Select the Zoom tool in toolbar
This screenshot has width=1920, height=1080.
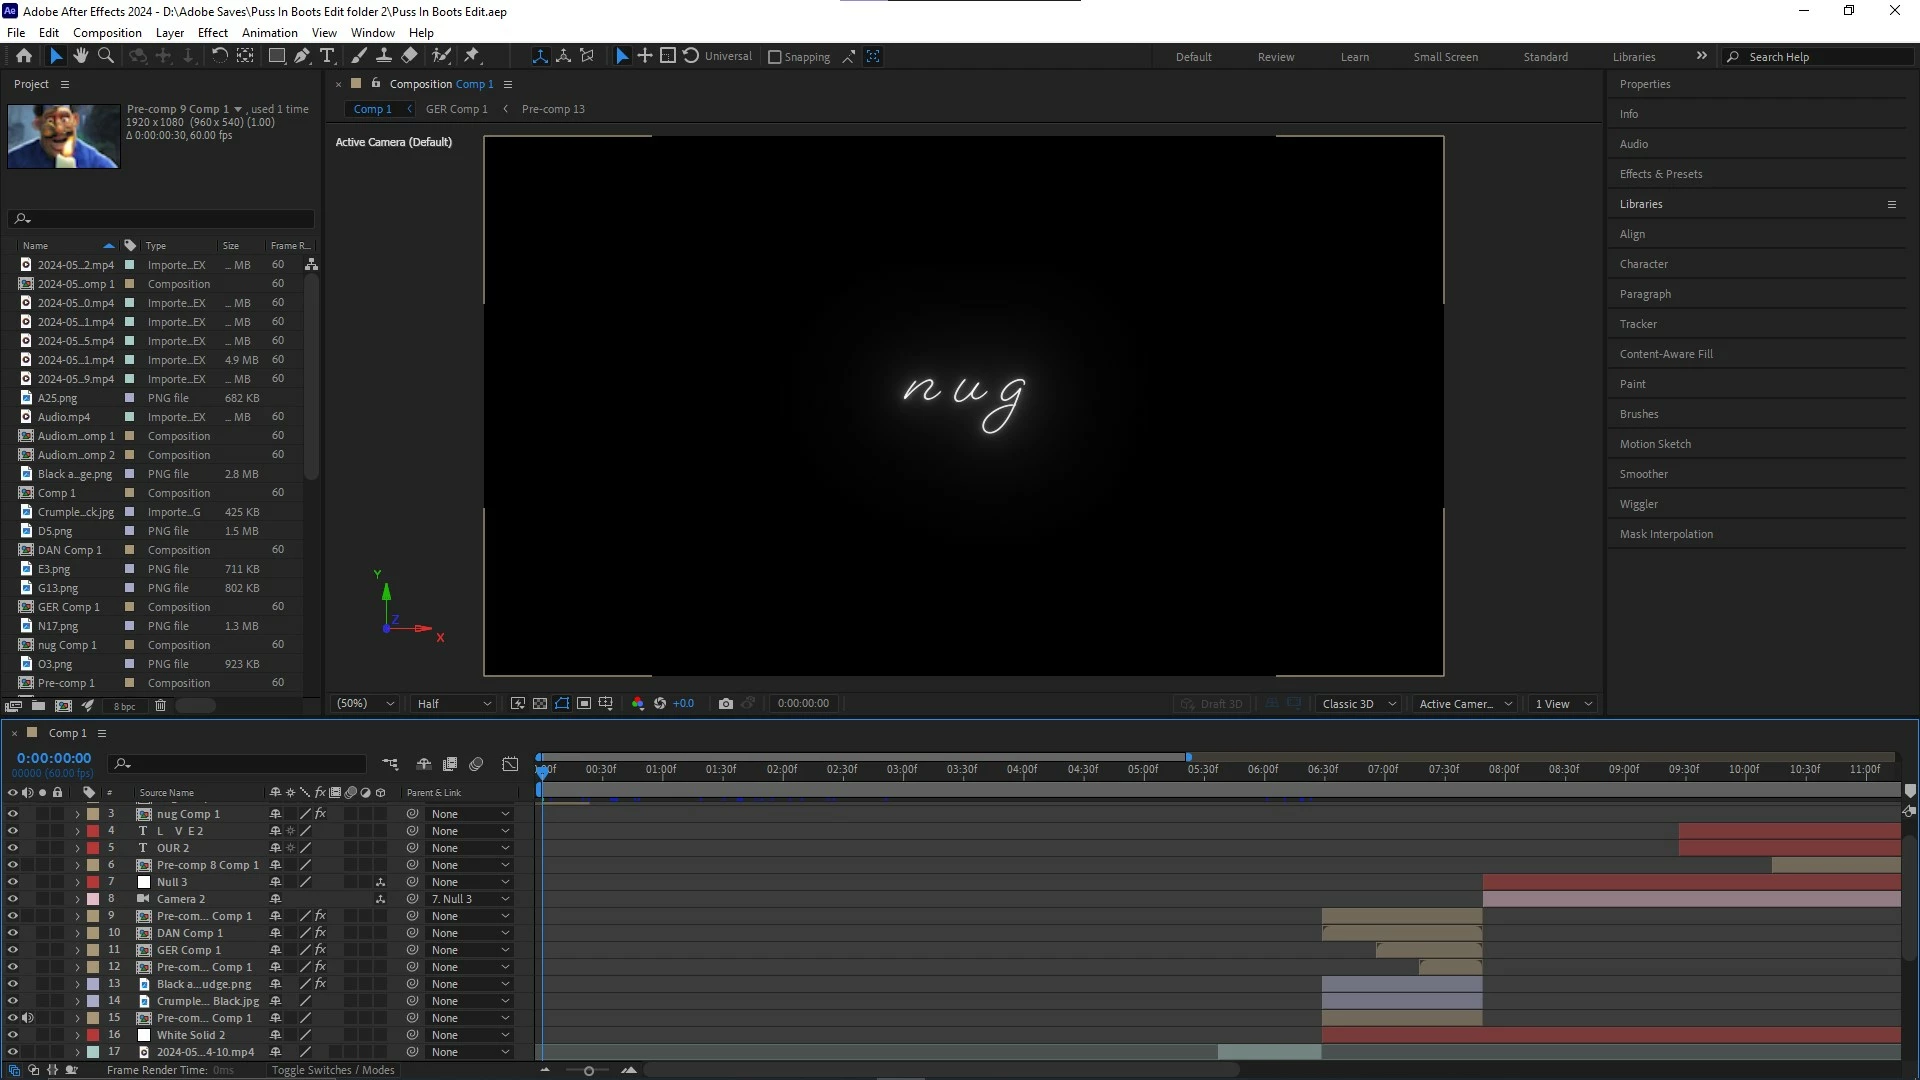point(105,56)
